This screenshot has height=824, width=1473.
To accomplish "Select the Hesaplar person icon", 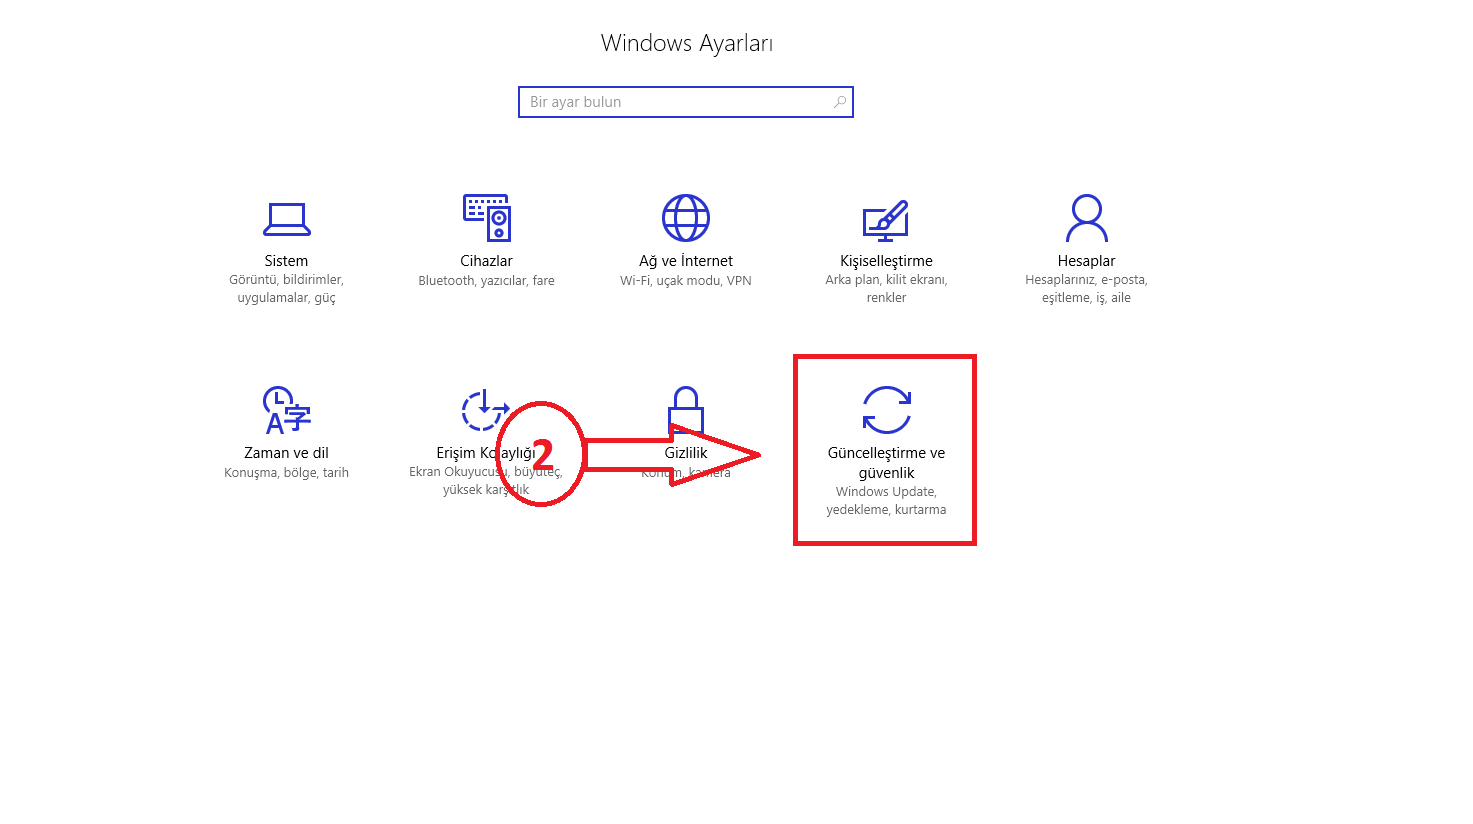I will pos(1086,218).
